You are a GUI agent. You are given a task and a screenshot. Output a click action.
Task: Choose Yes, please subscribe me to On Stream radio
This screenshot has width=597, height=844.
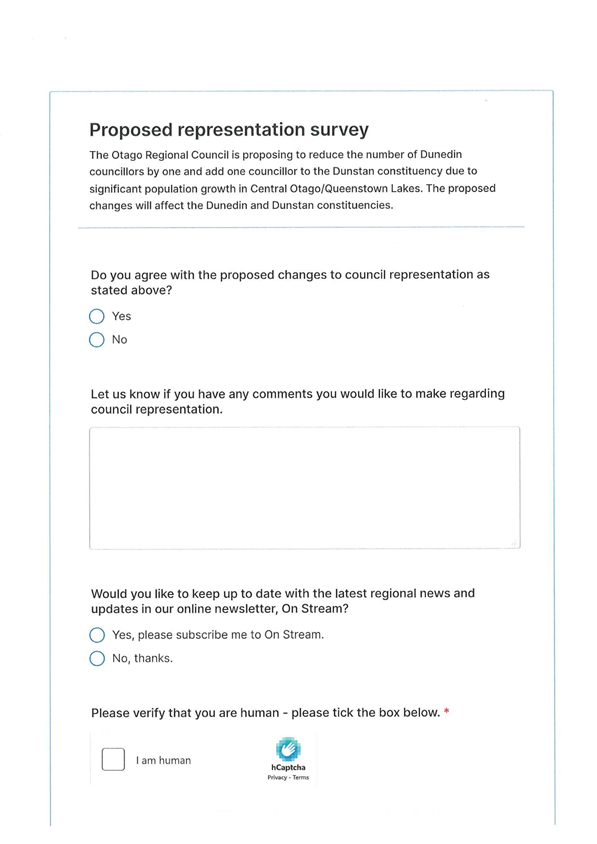[97, 635]
